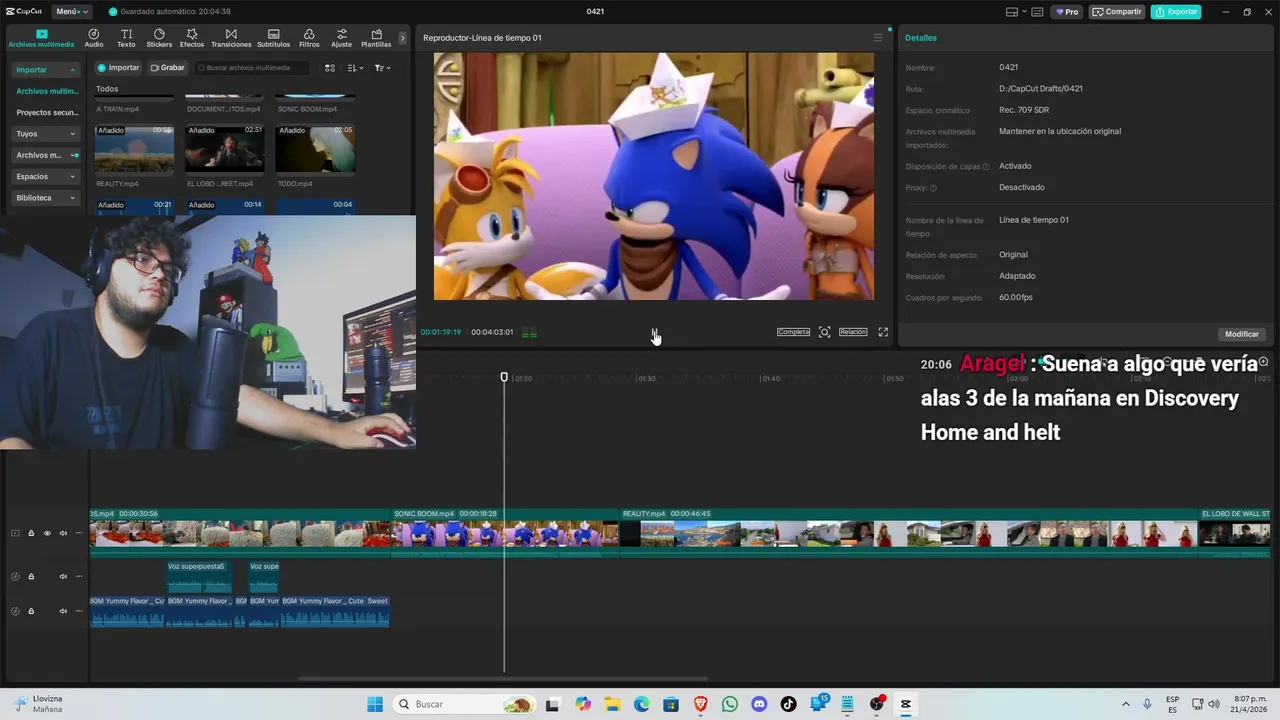Open the Filtros panel
Image resolution: width=1280 pixels, height=720 pixels.
click(309, 38)
